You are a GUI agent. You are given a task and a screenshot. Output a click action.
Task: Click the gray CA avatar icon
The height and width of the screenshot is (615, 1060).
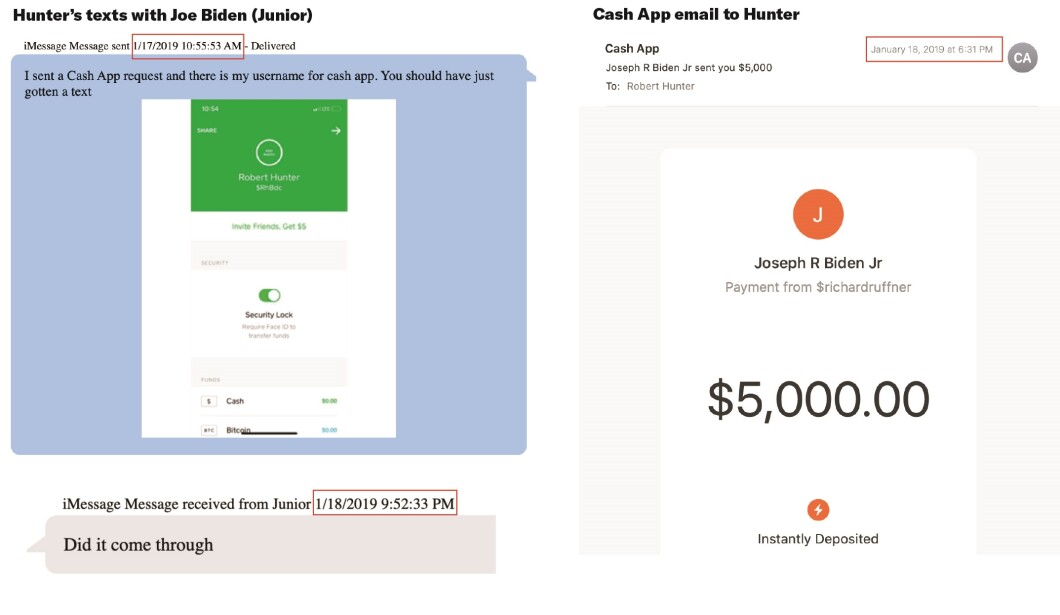pyautogui.click(x=1022, y=58)
